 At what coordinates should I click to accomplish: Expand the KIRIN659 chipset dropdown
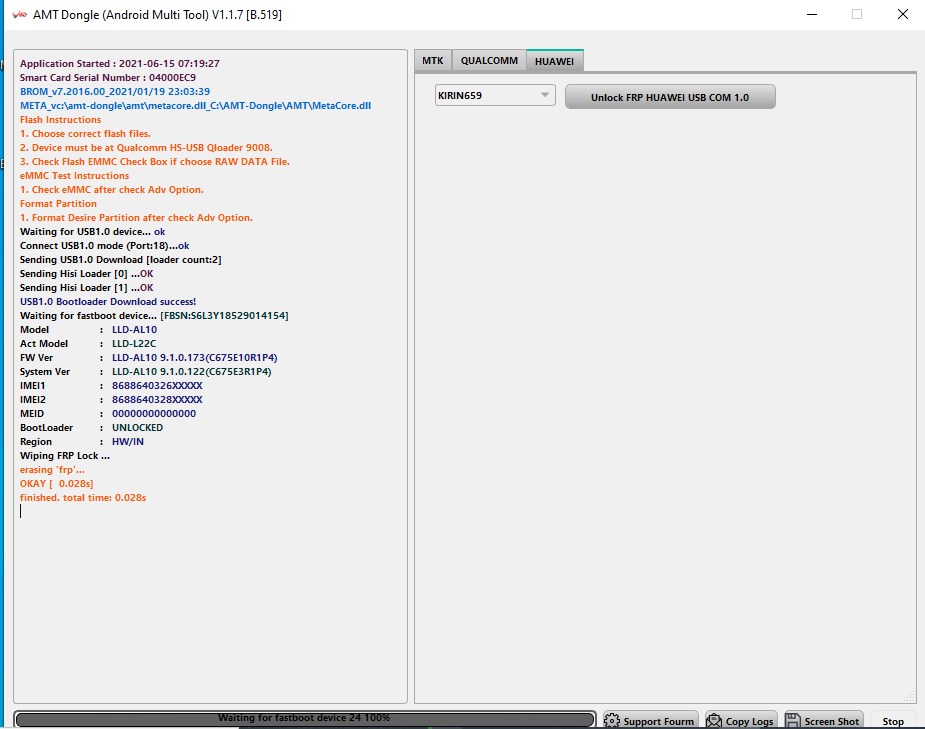[495, 95]
